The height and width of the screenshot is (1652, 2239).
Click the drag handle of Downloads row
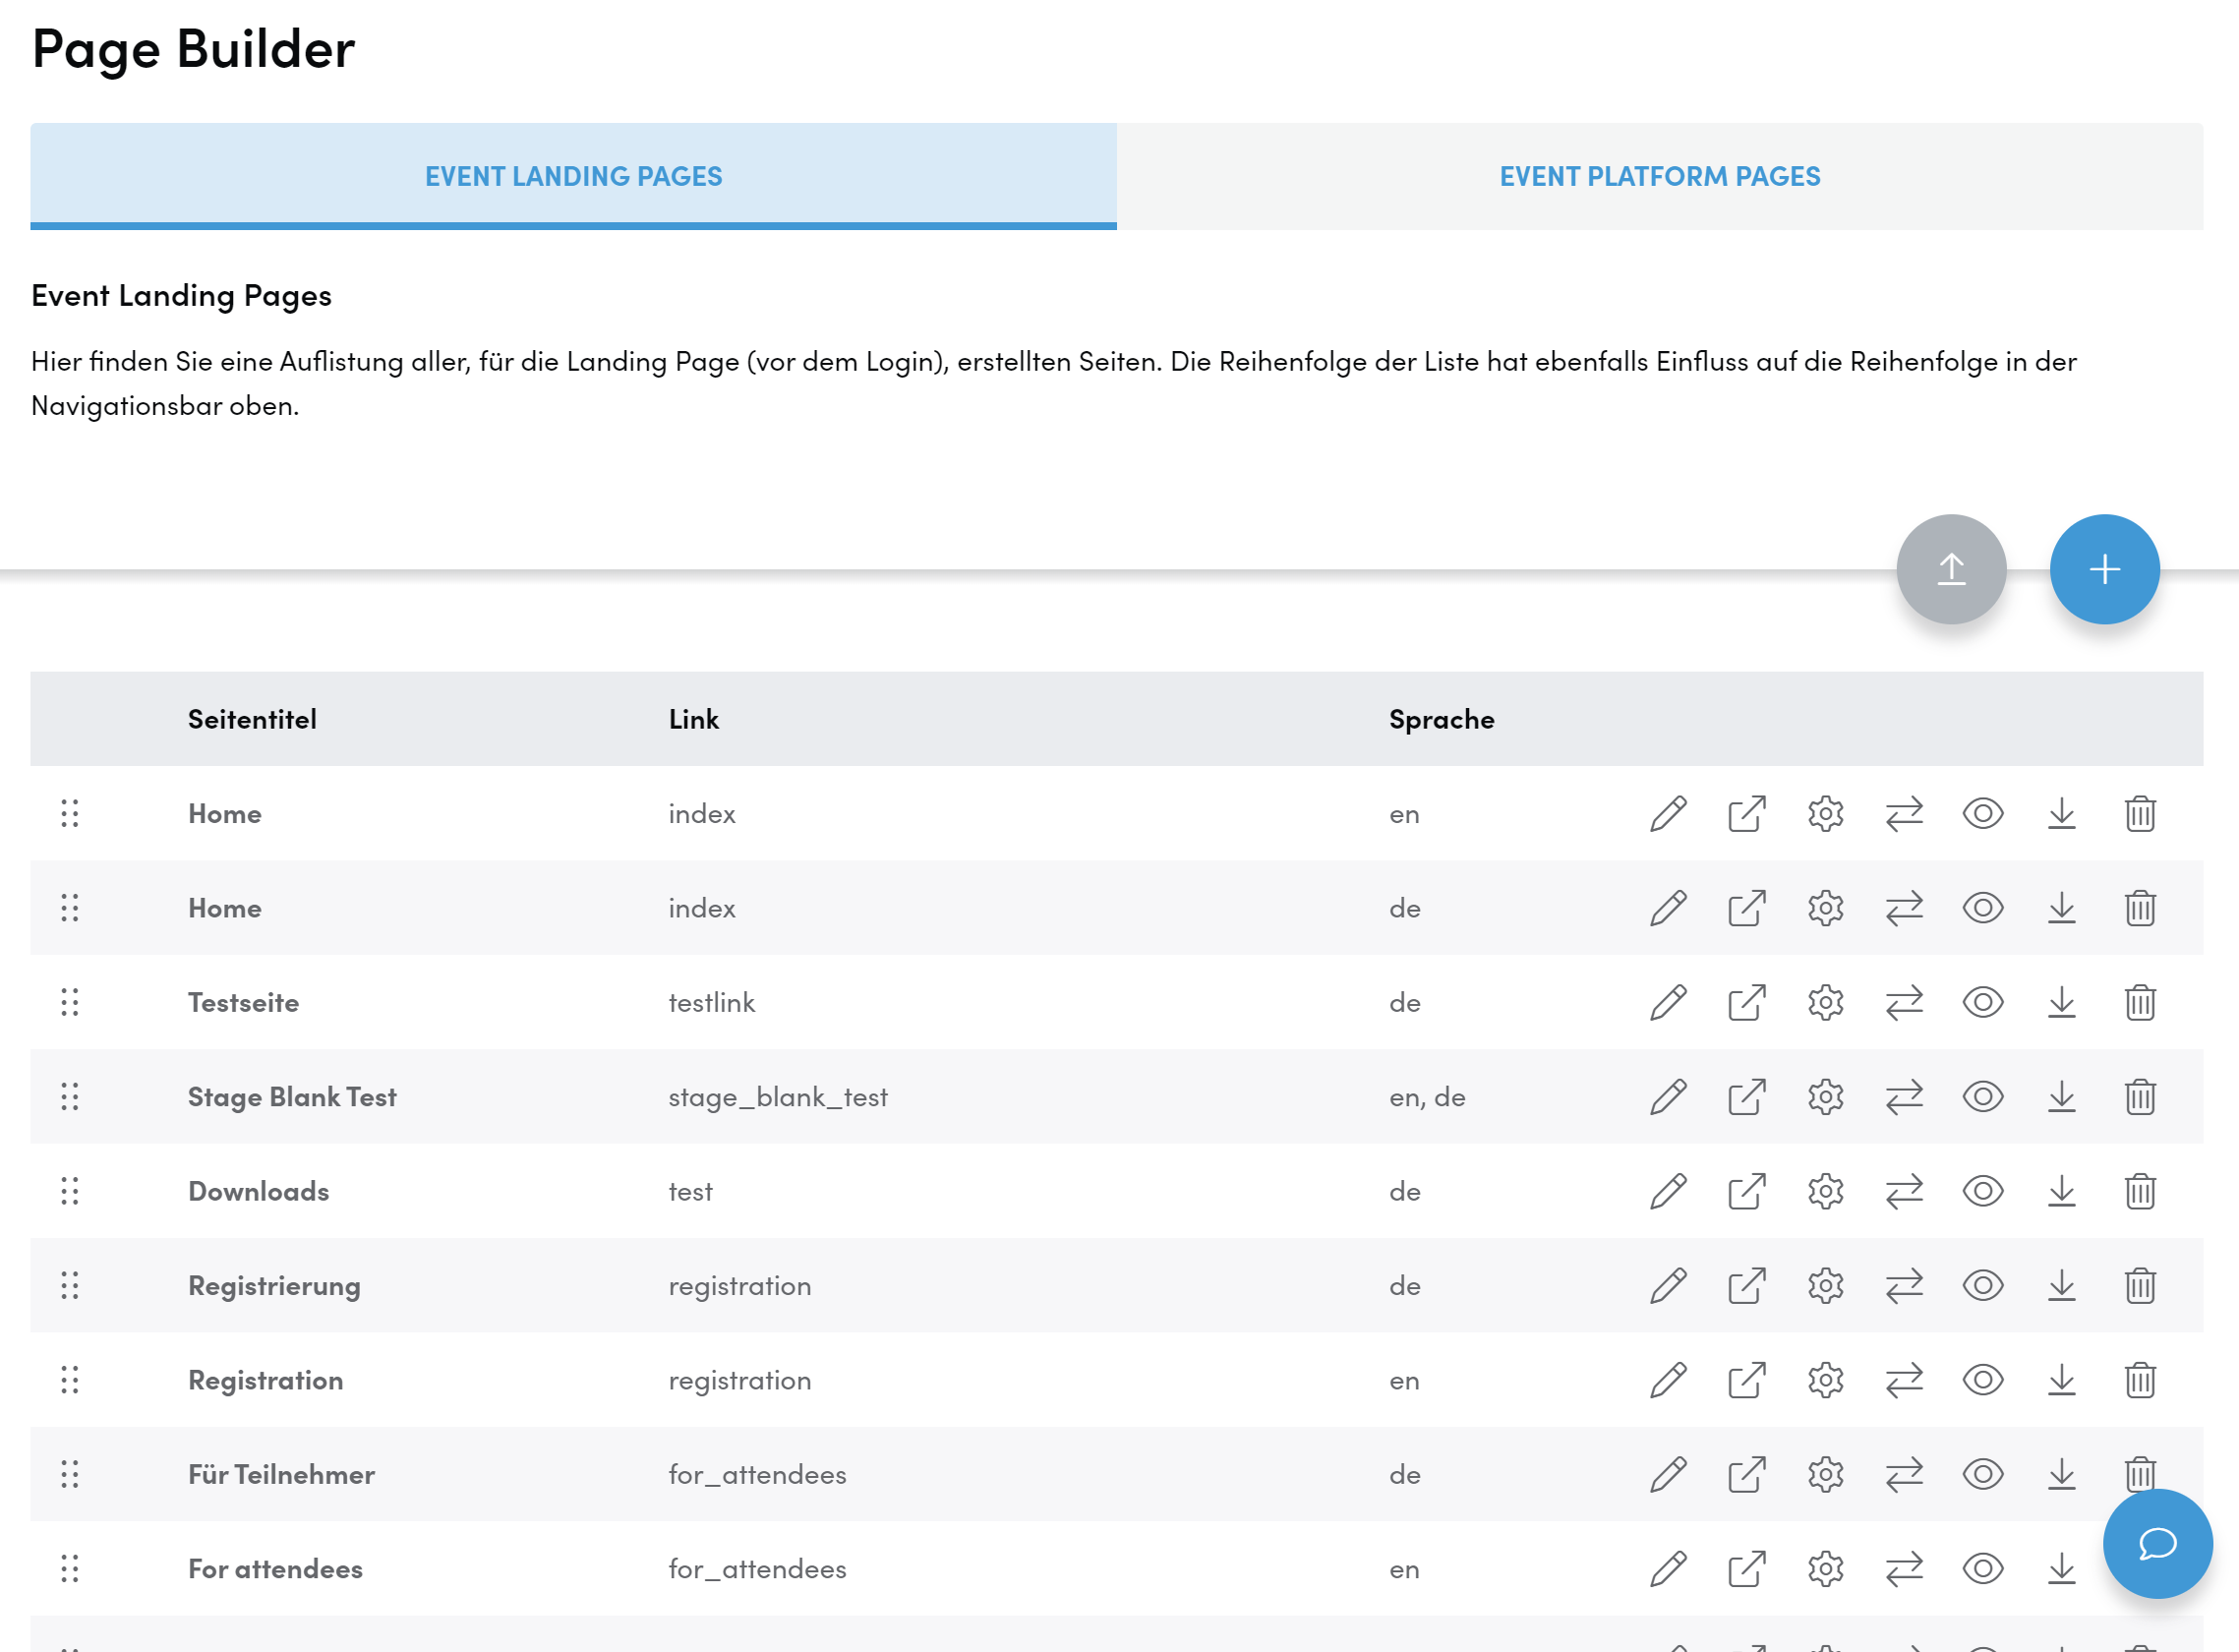click(69, 1191)
